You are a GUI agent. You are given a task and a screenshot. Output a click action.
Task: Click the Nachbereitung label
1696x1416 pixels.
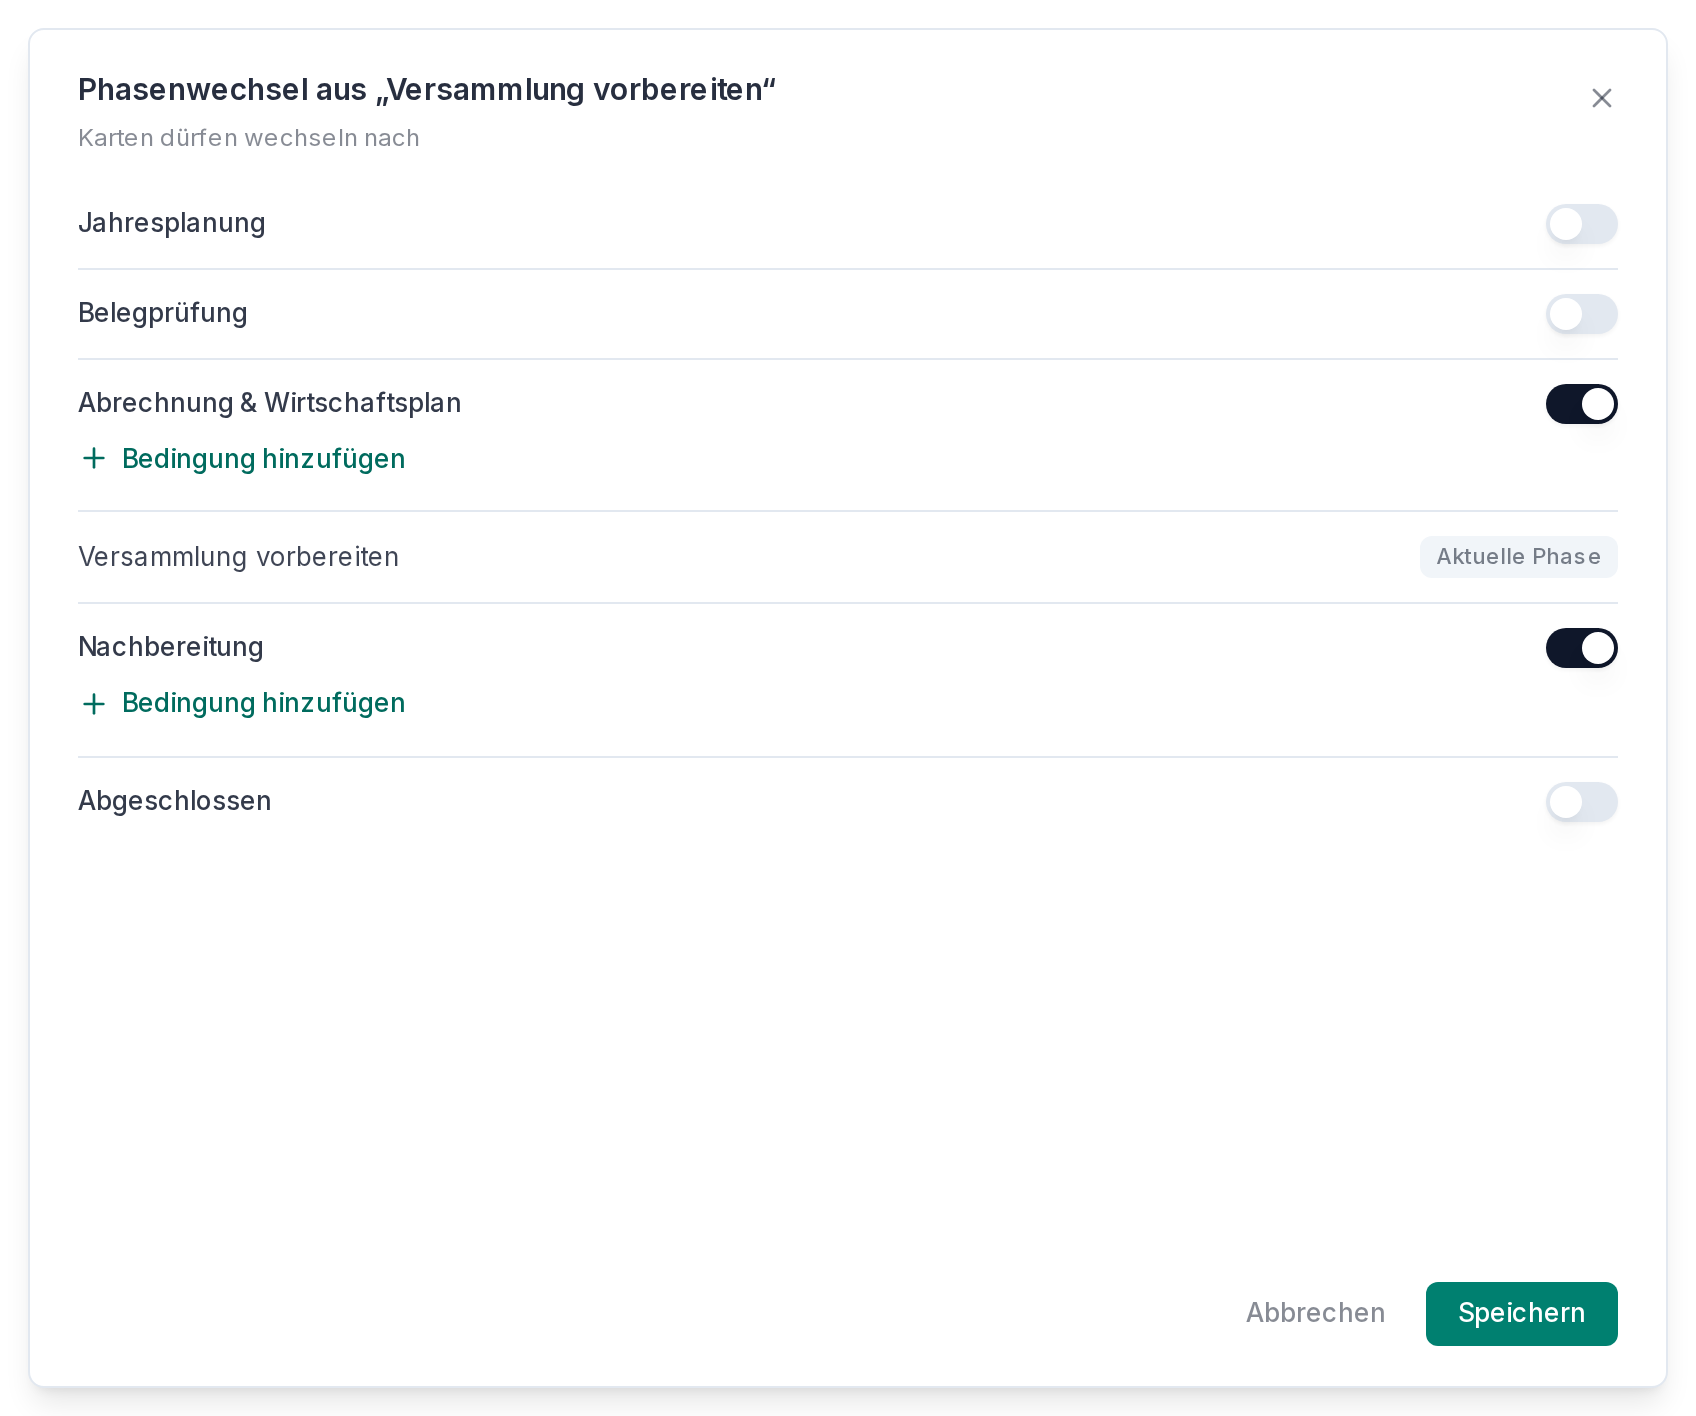pos(171,647)
